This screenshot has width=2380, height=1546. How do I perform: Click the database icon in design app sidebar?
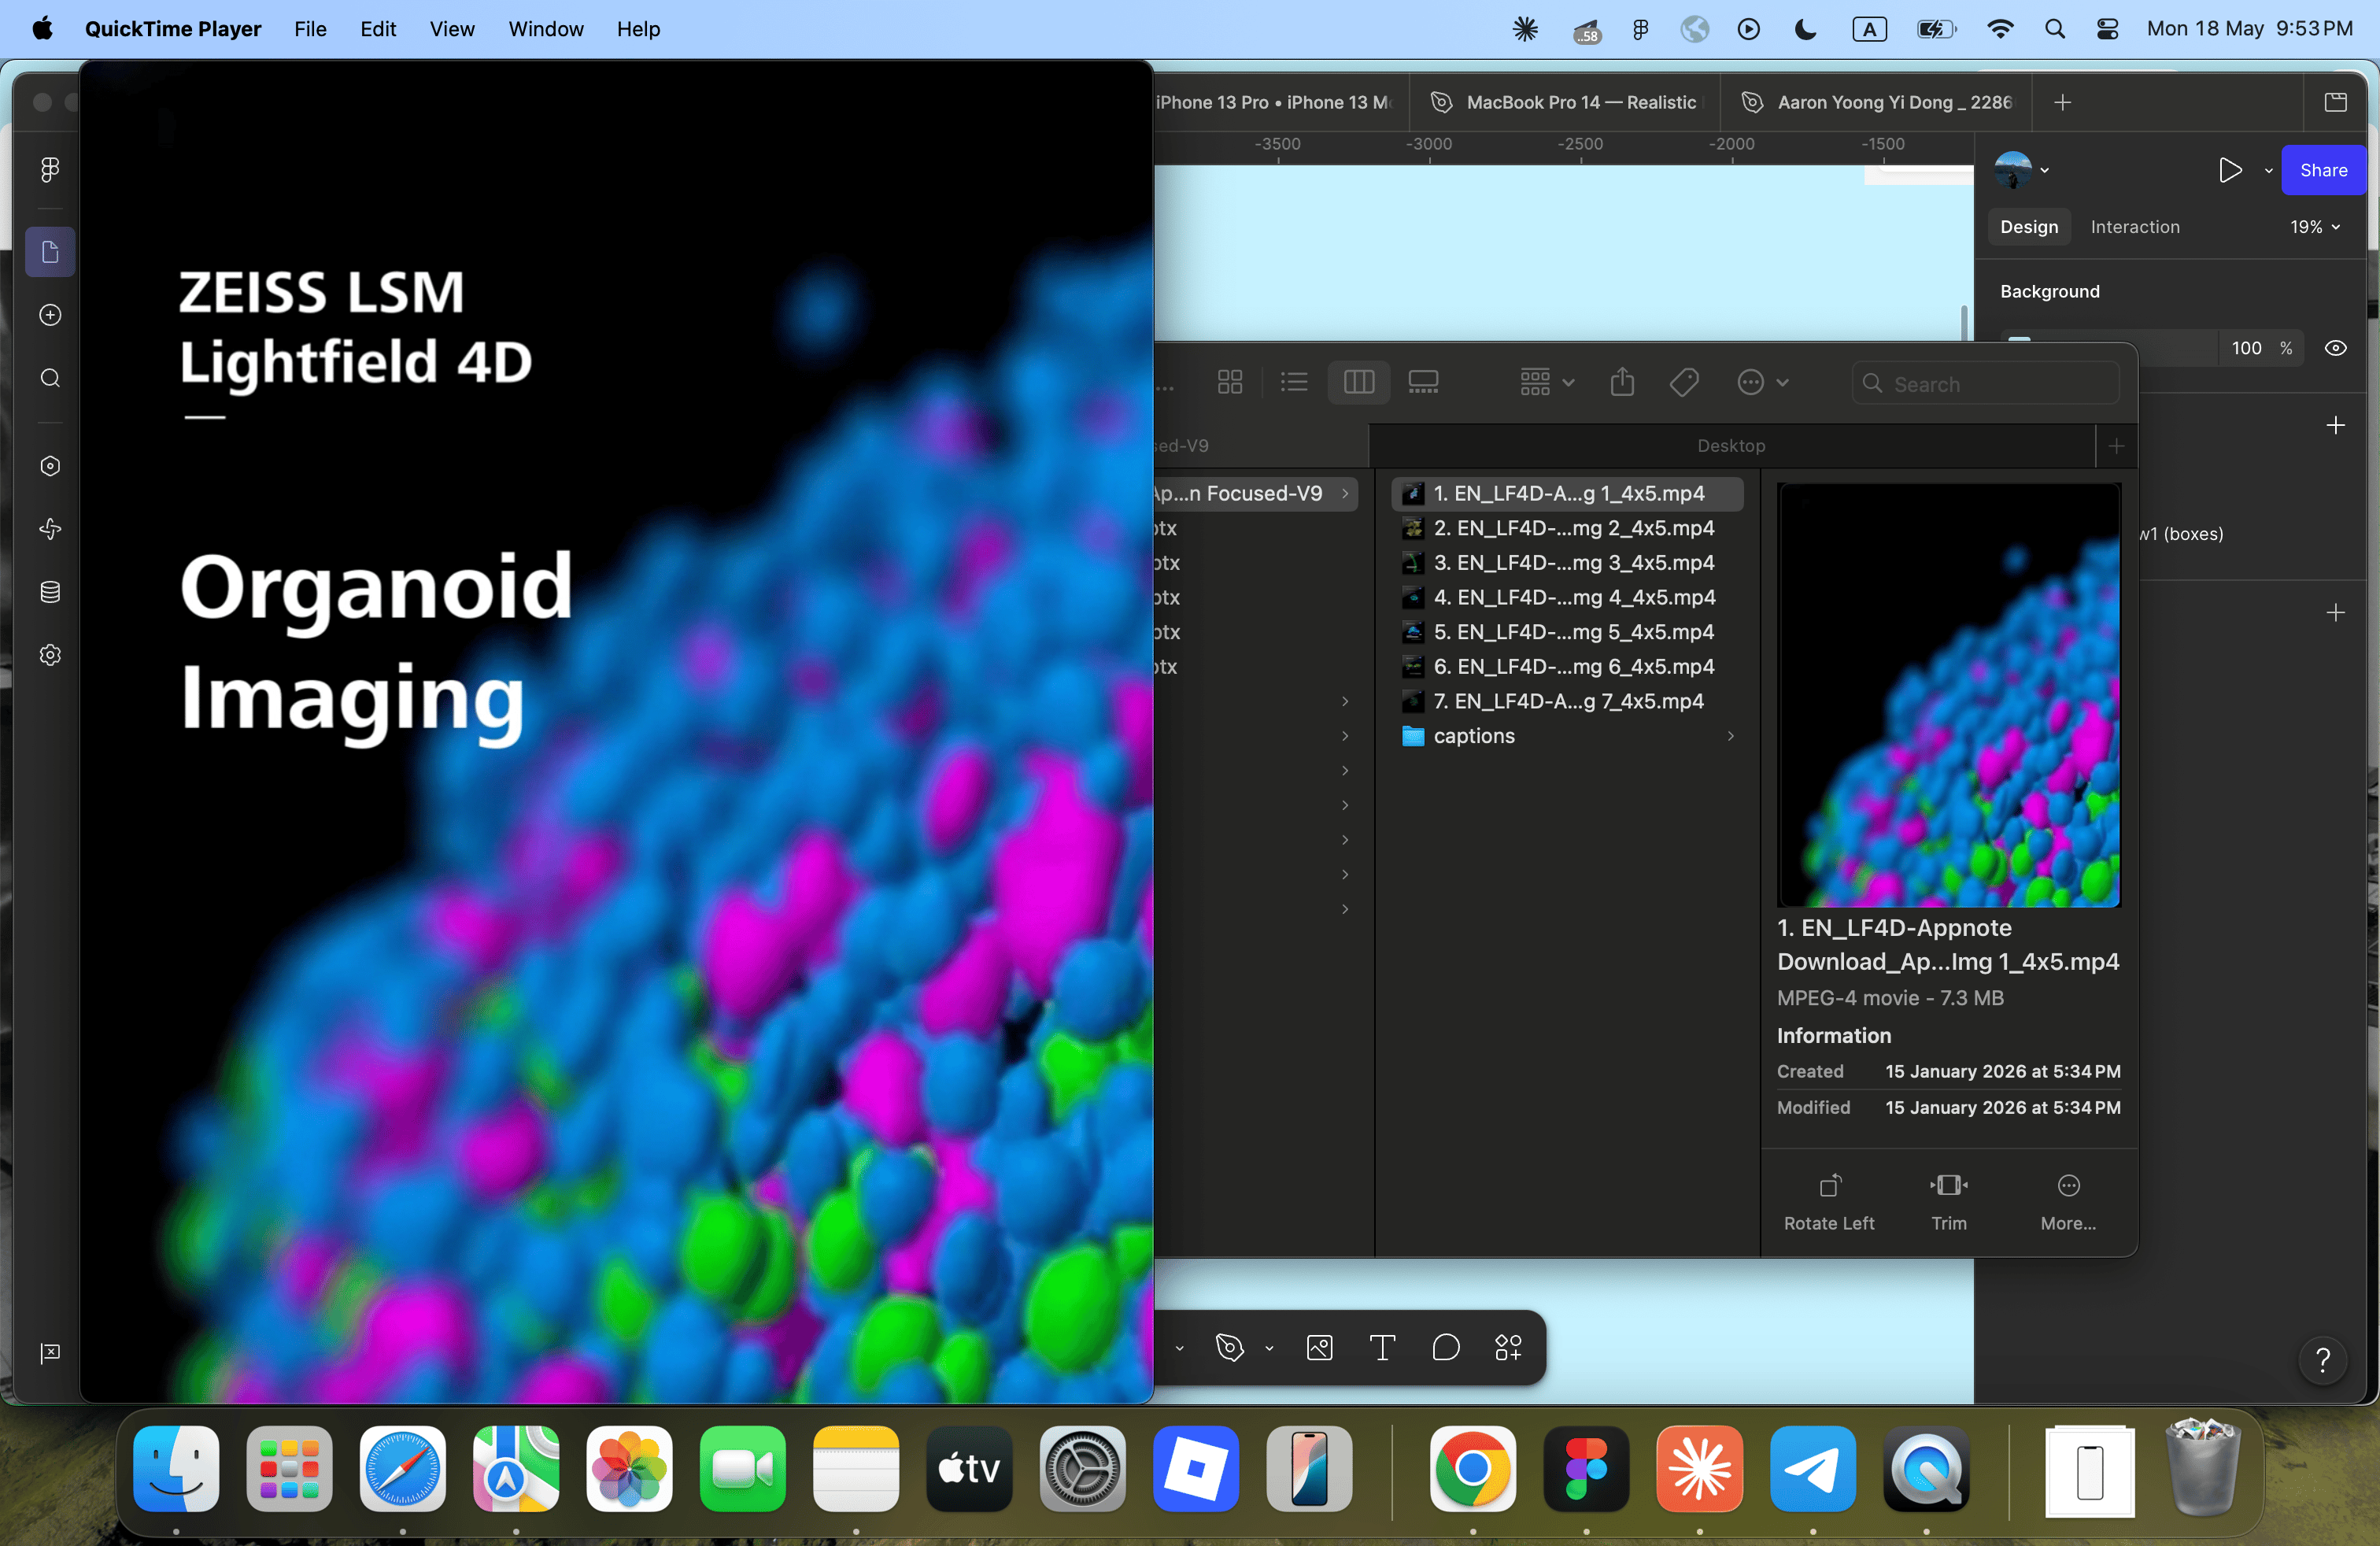50,592
